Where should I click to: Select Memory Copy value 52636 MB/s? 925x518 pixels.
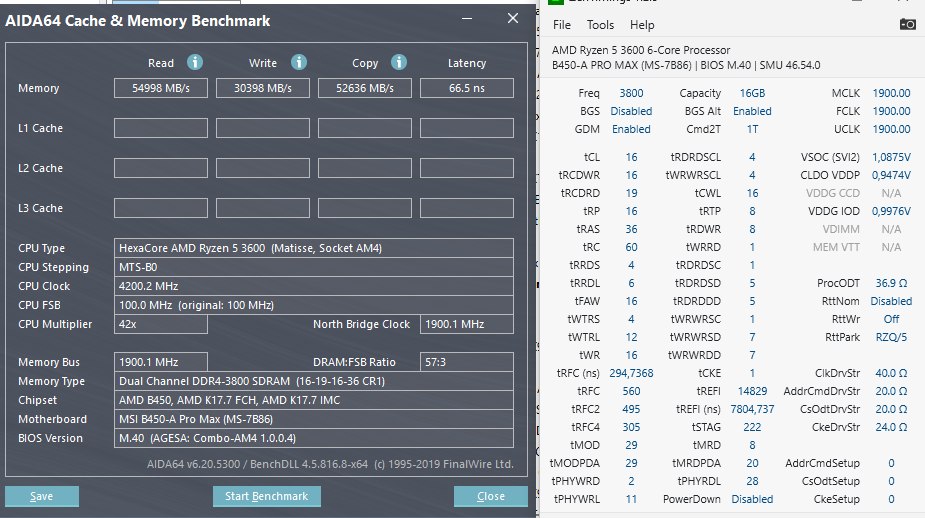[x=365, y=88]
